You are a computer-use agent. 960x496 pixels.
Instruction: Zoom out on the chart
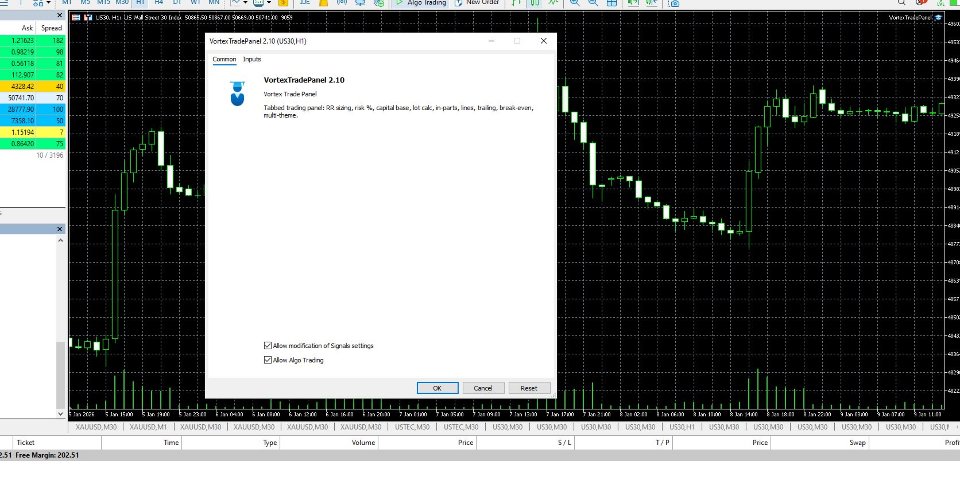(x=593, y=2)
